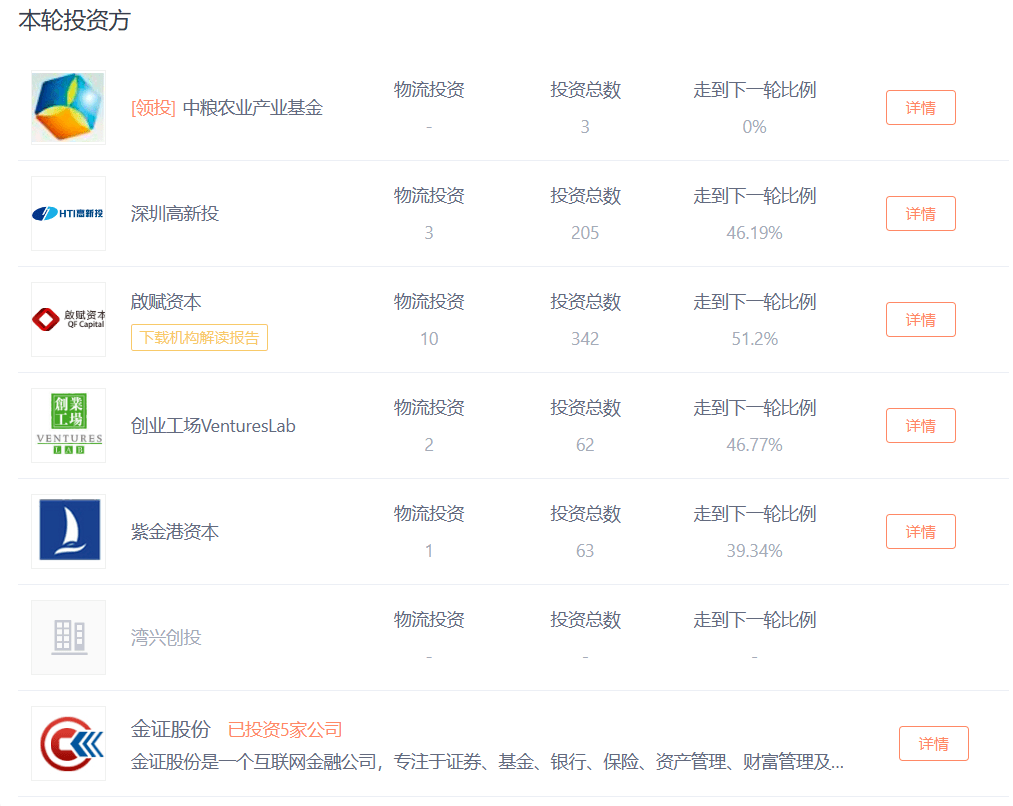The height and width of the screenshot is (806, 1013).
Task: Click 深圳高新投 next-round ratio 46.19%
Action: [x=755, y=232]
